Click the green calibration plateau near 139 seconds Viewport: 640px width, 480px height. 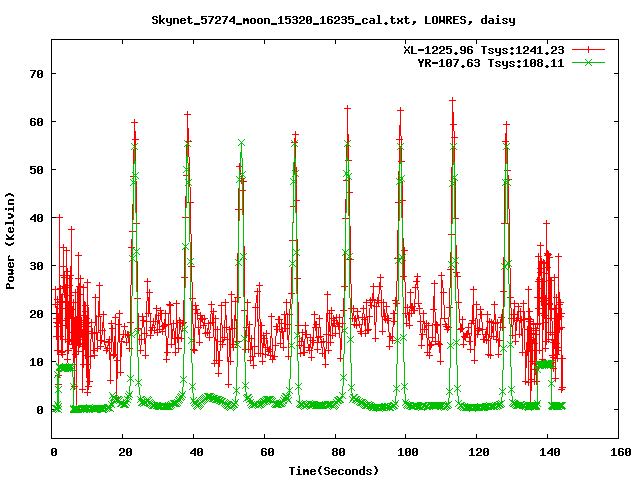545,364
